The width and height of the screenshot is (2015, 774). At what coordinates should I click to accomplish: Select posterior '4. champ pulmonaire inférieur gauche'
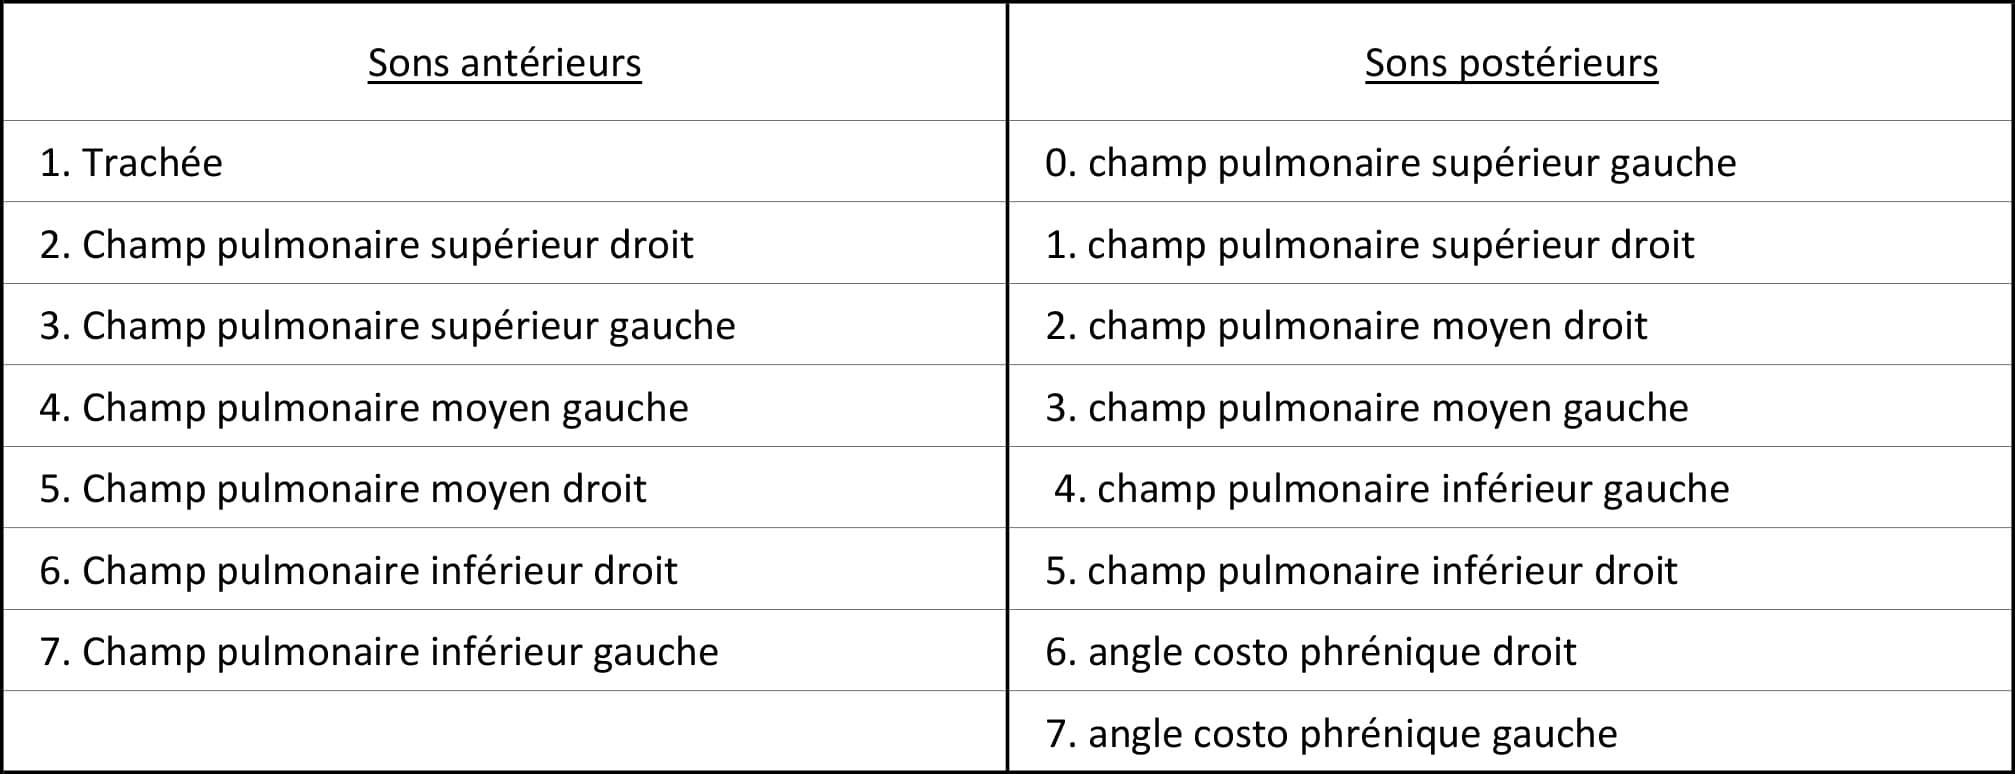tap(1511, 488)
